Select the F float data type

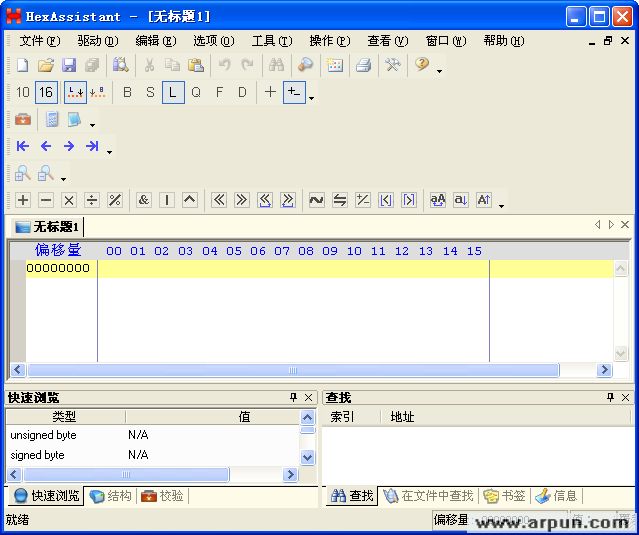coord(219,92)
